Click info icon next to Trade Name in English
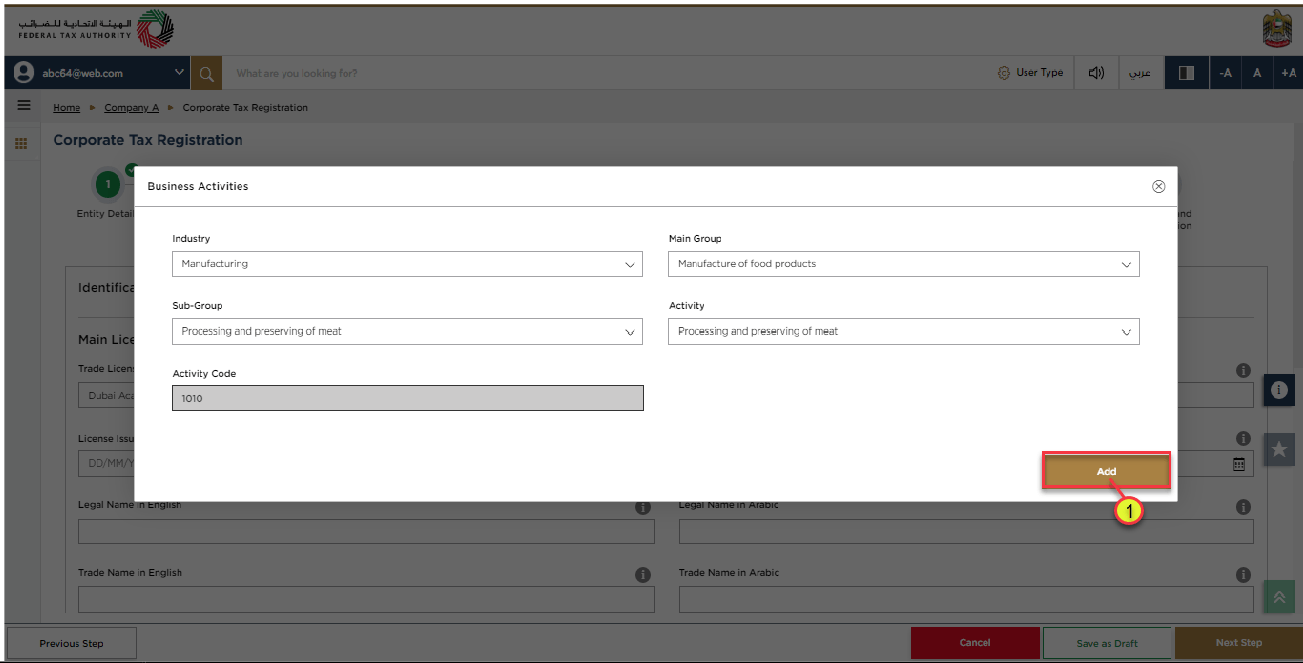The image size is (1303, 663). [643, 575]
